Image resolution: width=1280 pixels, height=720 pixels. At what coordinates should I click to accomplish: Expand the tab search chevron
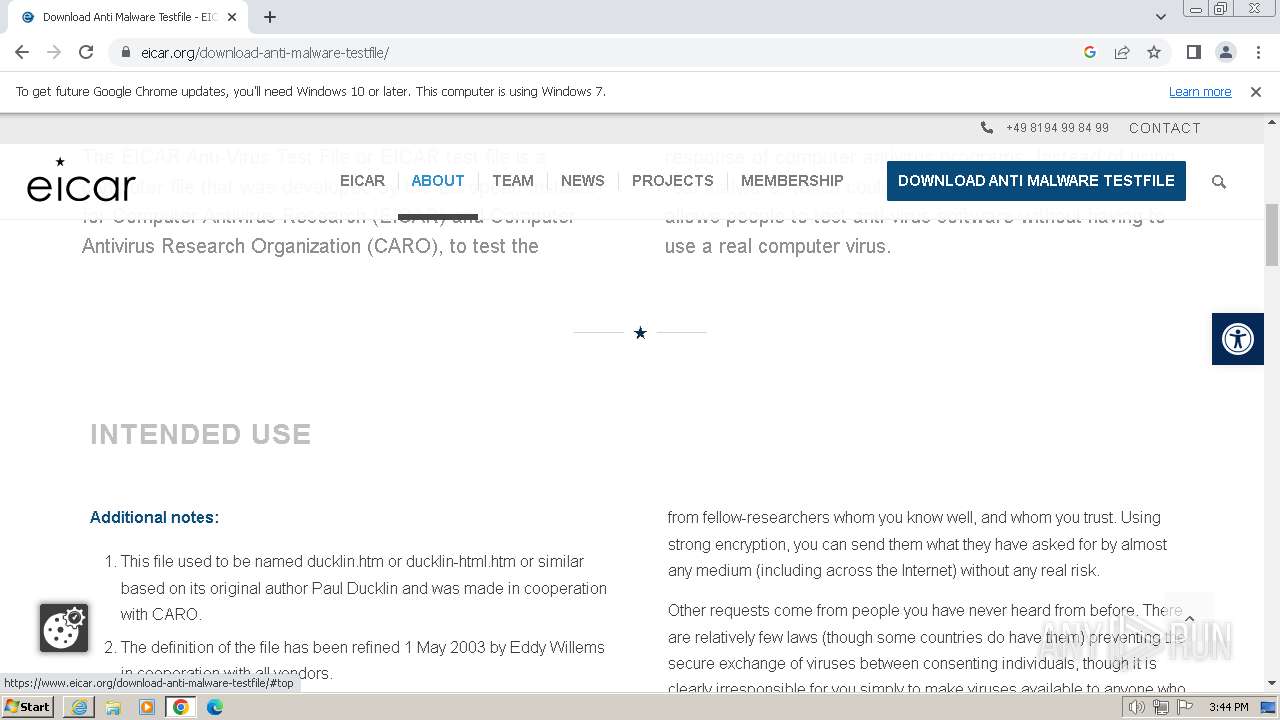pos(1160,17)
